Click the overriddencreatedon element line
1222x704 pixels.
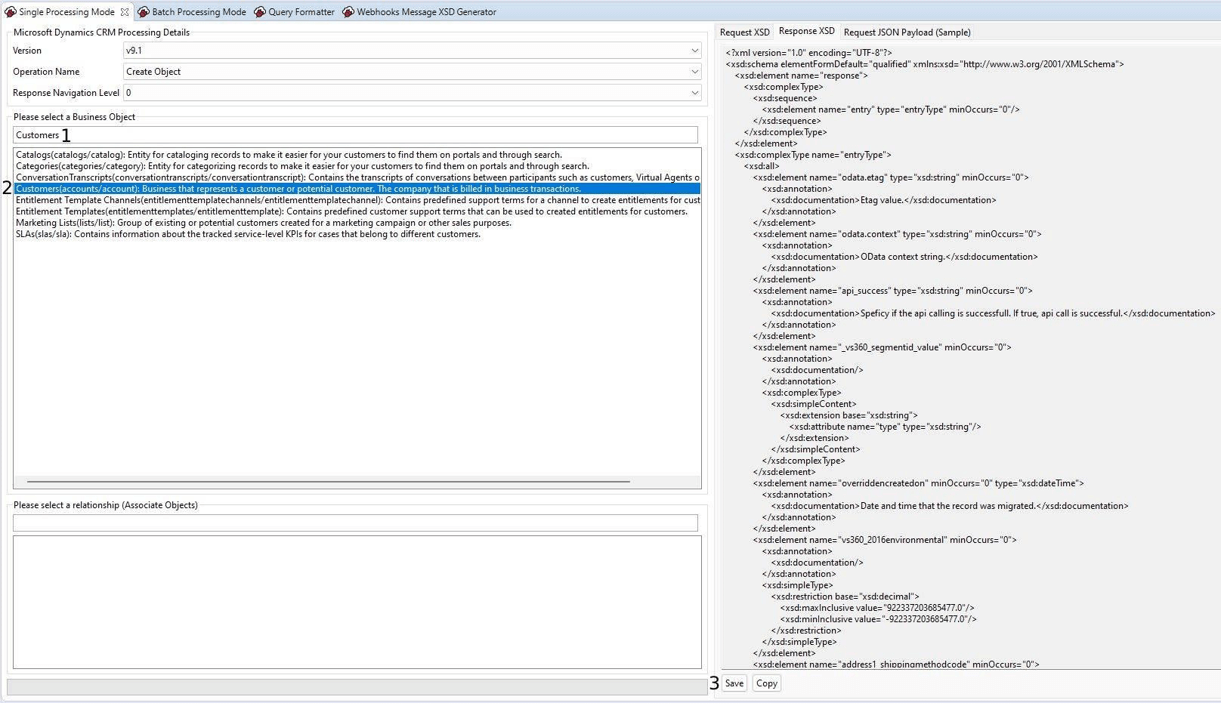click(919, 483)
